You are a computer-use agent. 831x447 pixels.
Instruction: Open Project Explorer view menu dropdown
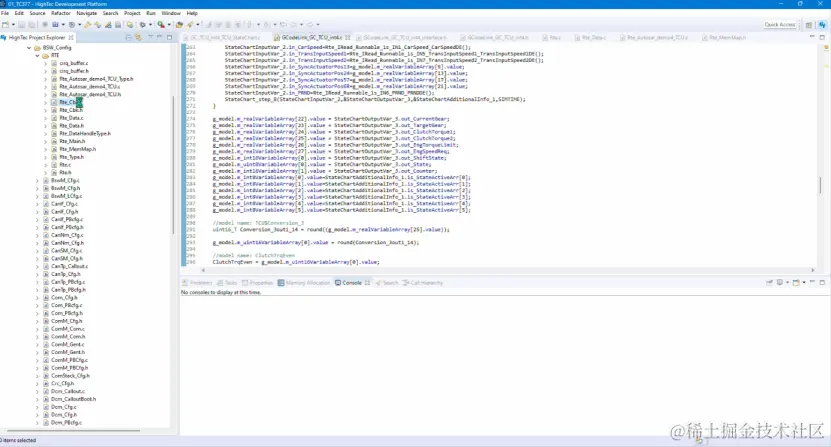coord(151,37)
